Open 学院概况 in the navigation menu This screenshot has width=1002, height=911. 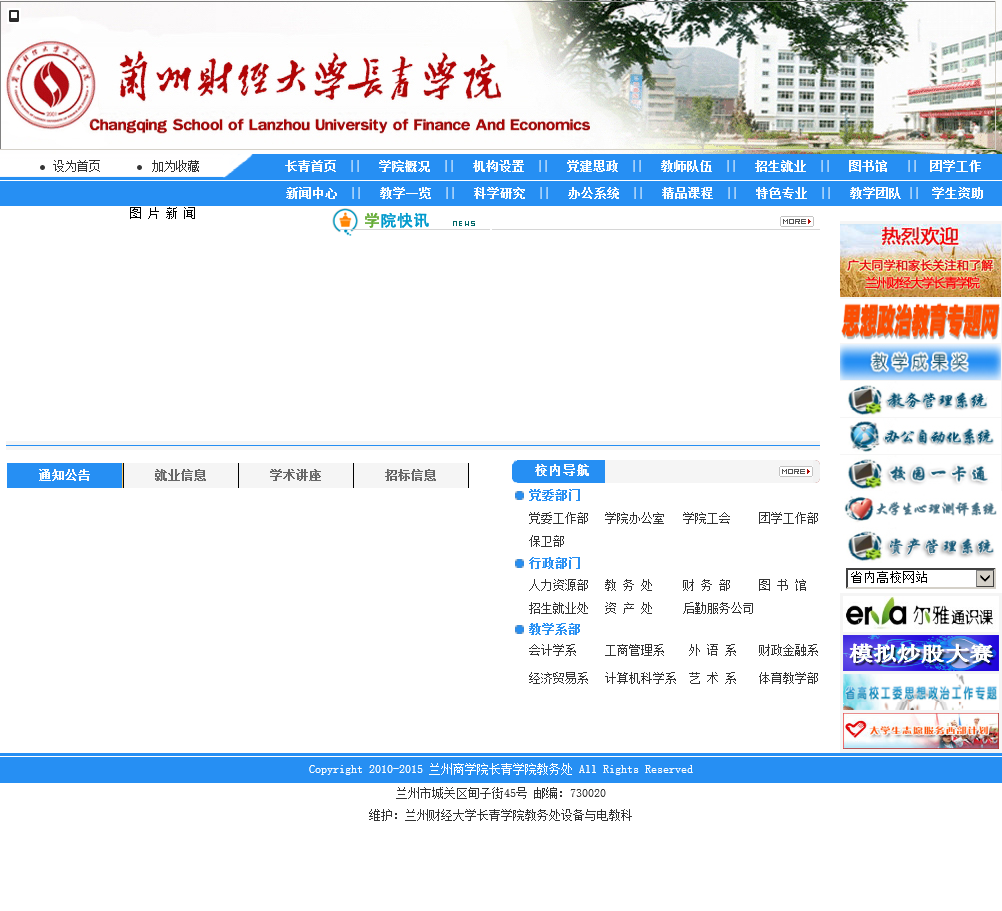[404, 167]
